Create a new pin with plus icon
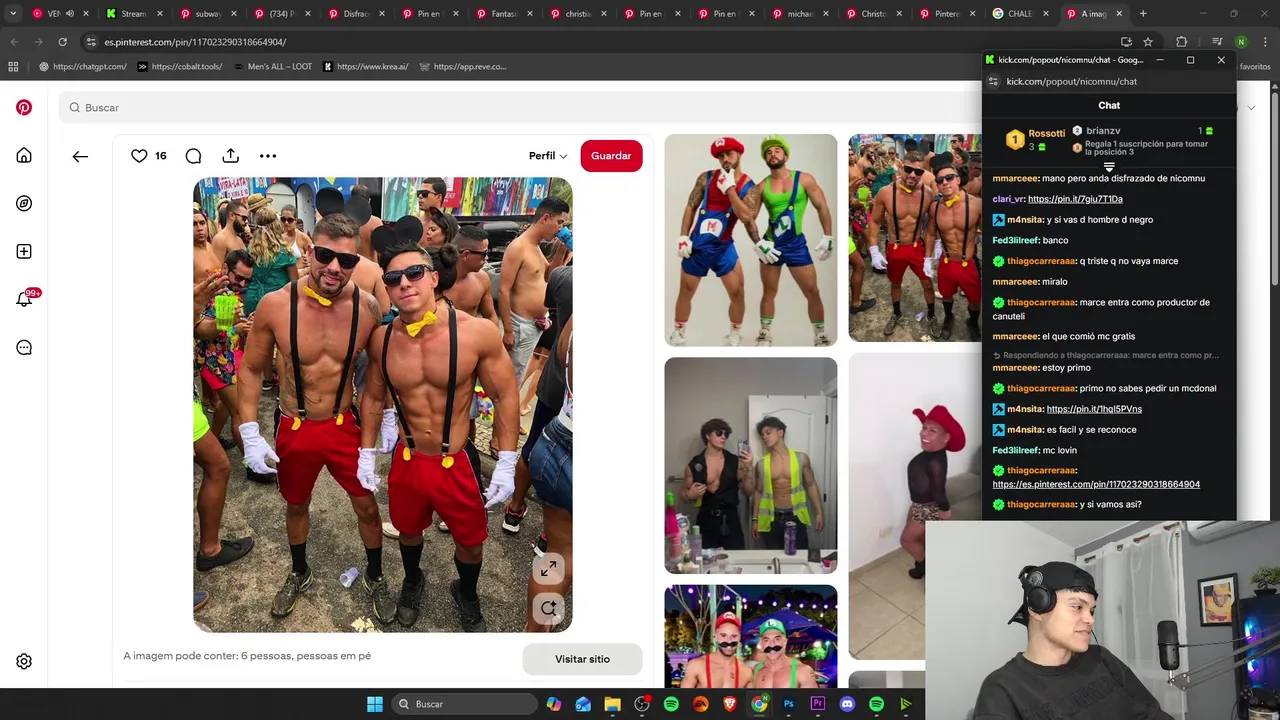Image resolution: width=1280 pixels, height=720 pixels. 24,251
